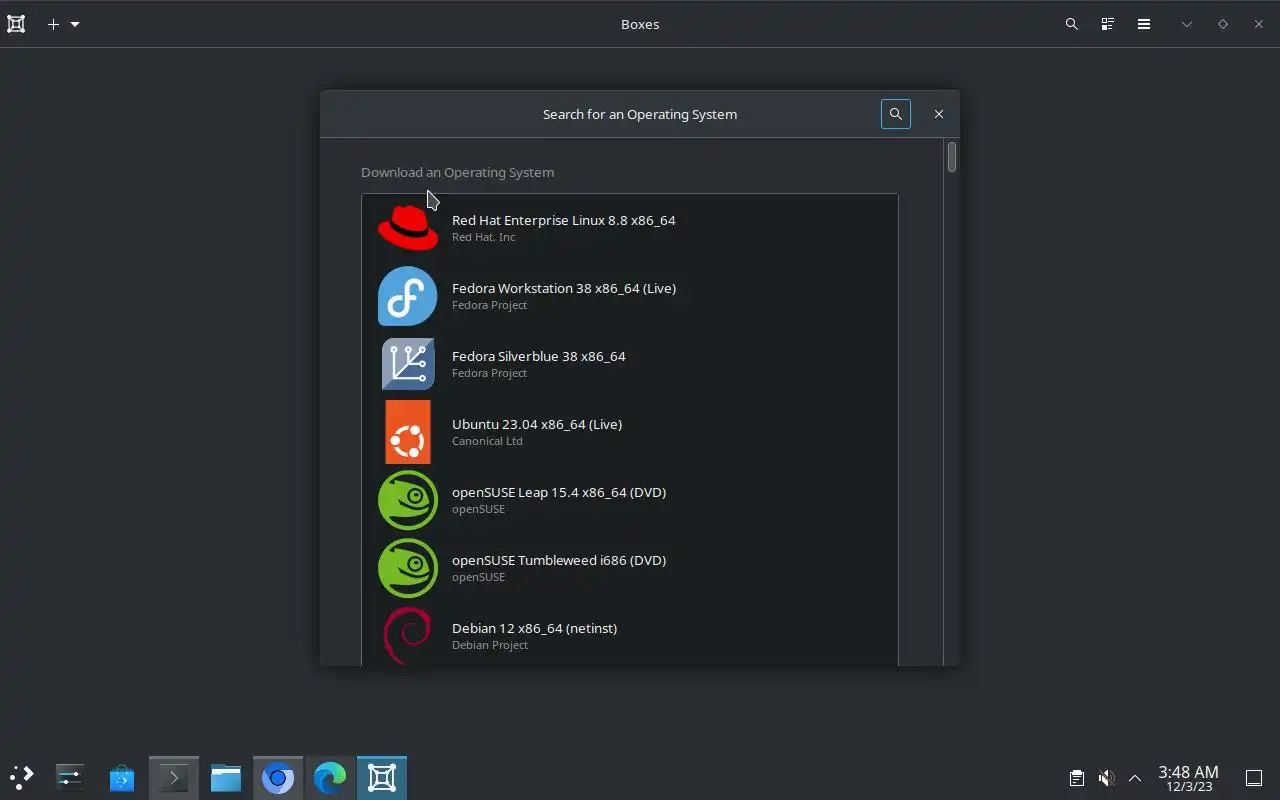
Task: Select openSUSE Leap 15.4 x86_64 (DVD)
Action: [630, 500]
